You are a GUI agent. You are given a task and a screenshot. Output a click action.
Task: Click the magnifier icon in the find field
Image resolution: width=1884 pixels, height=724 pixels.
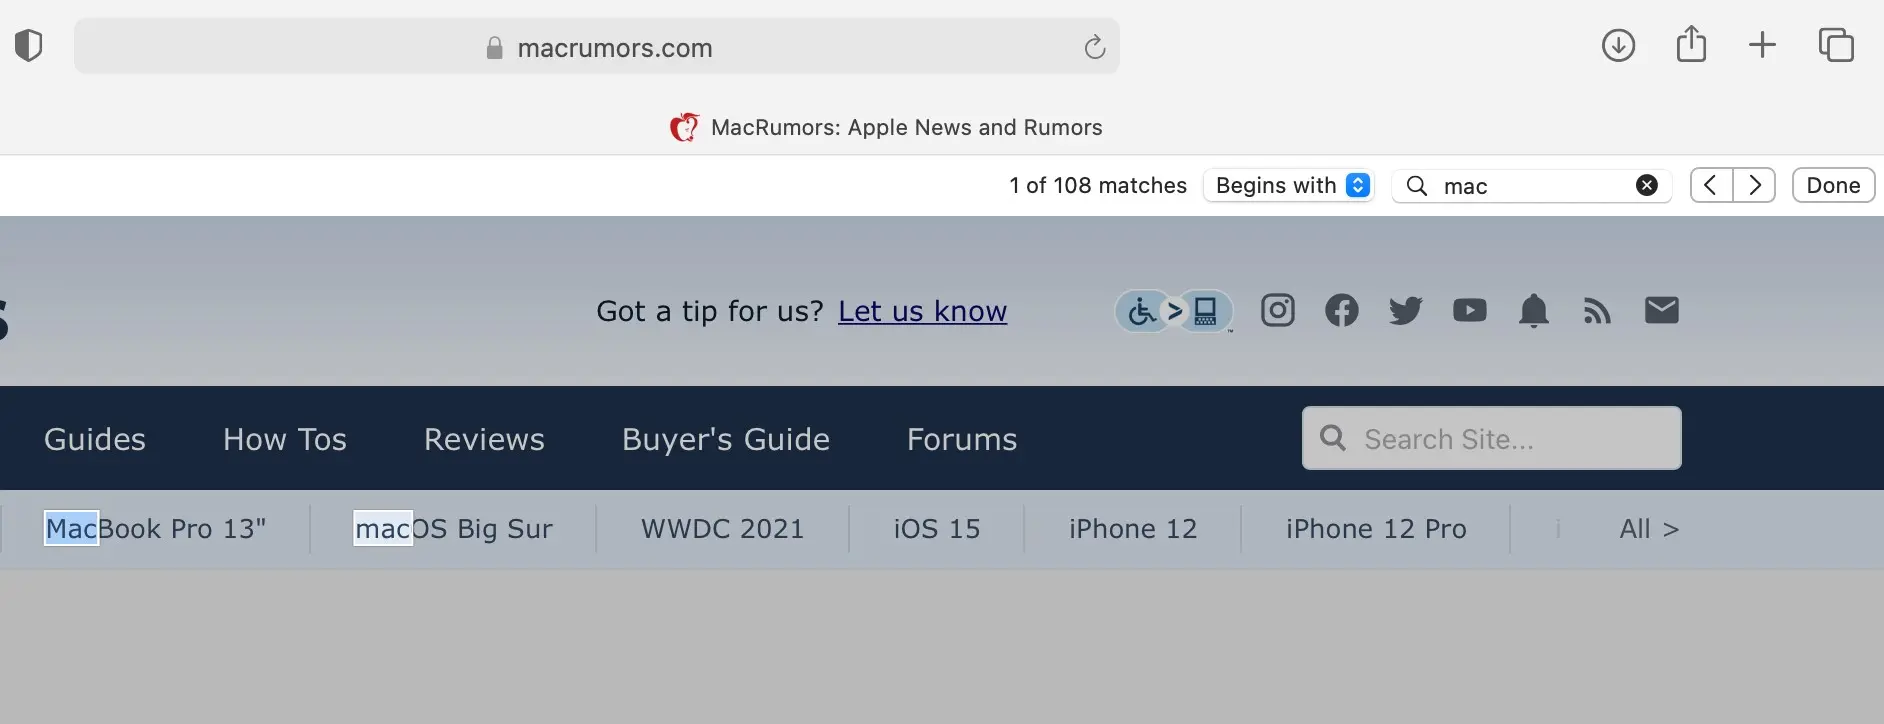tap(1417, 185)
